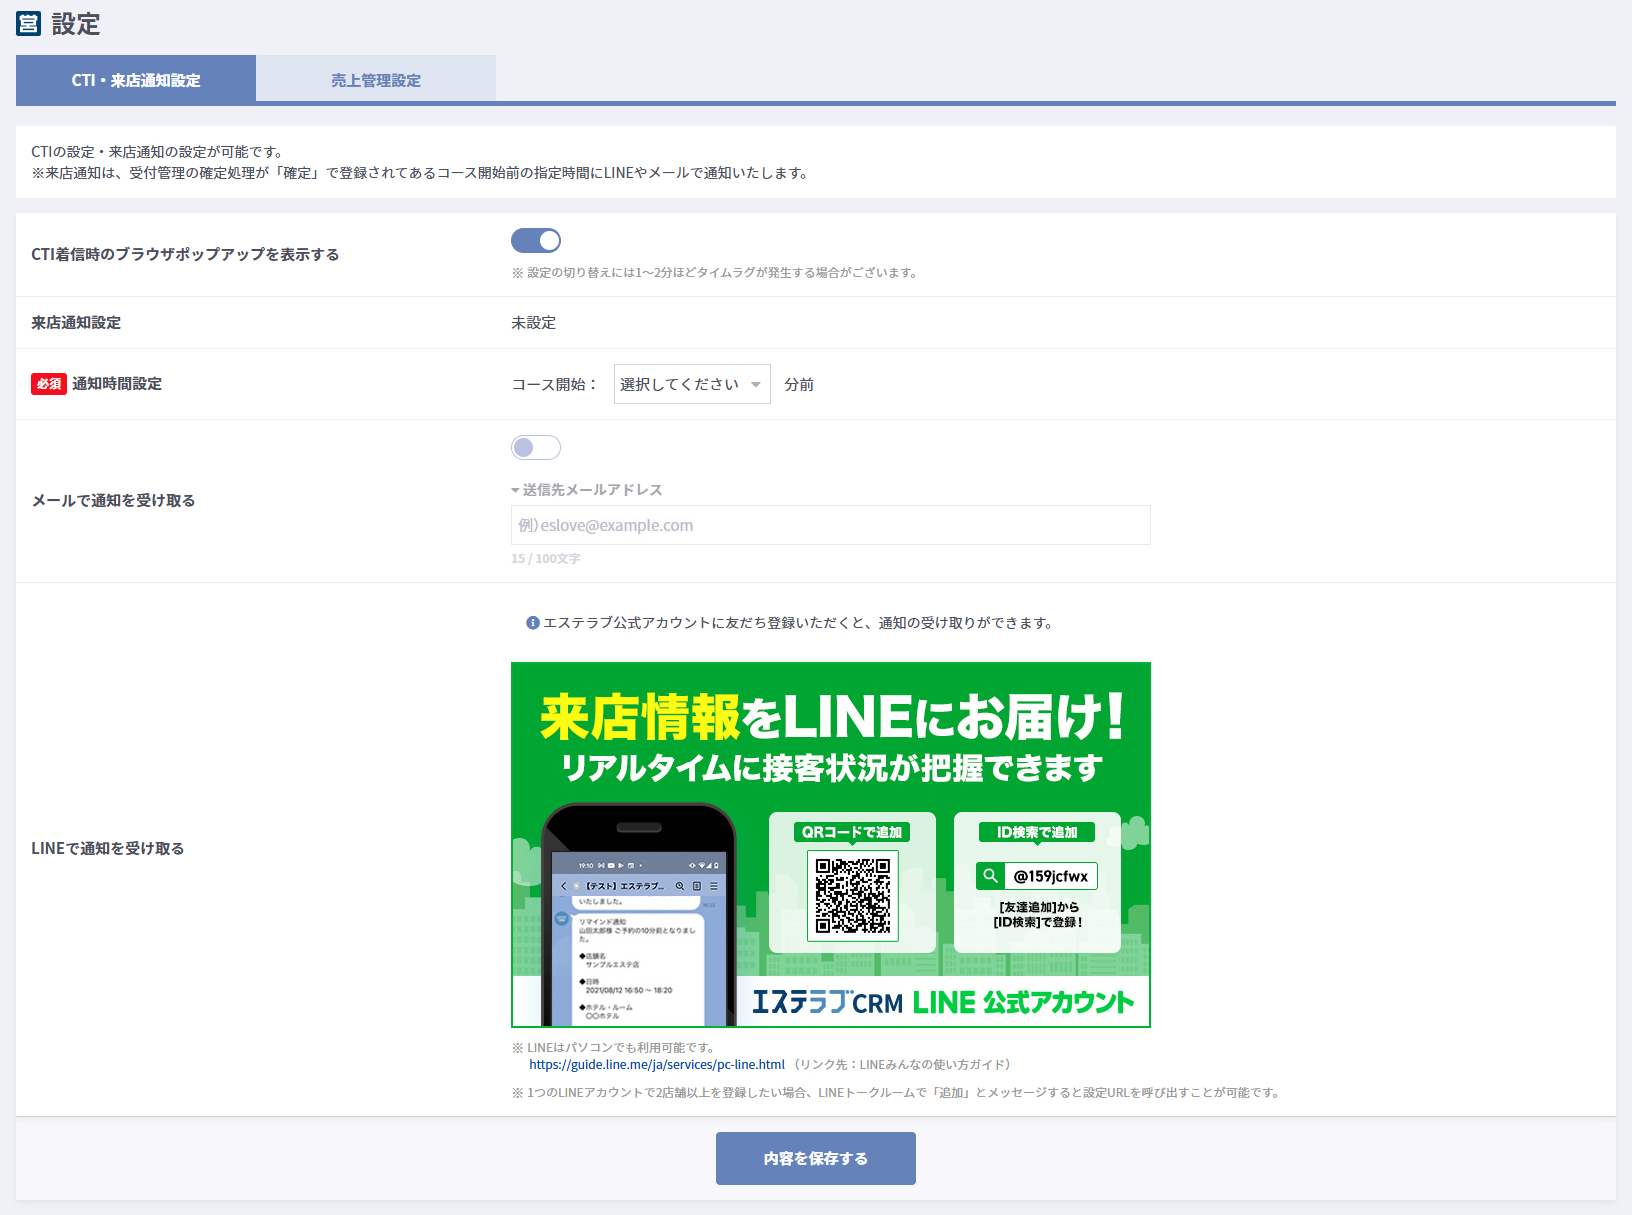Click the QR code in the LINE banner
Screen dimensions: 1632x1215
click(852, 896)
